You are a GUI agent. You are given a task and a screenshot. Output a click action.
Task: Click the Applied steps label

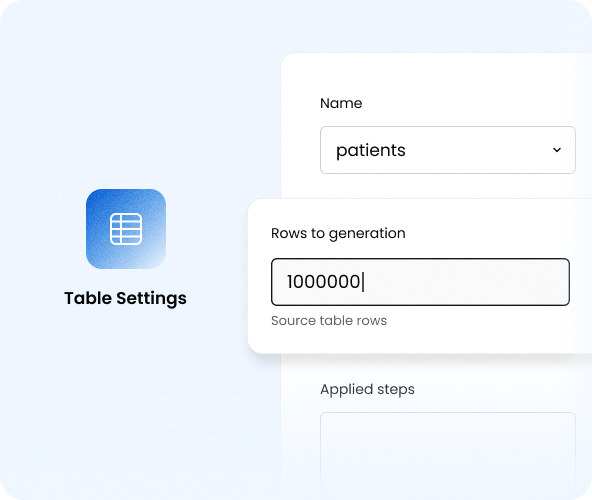(367, 389)
